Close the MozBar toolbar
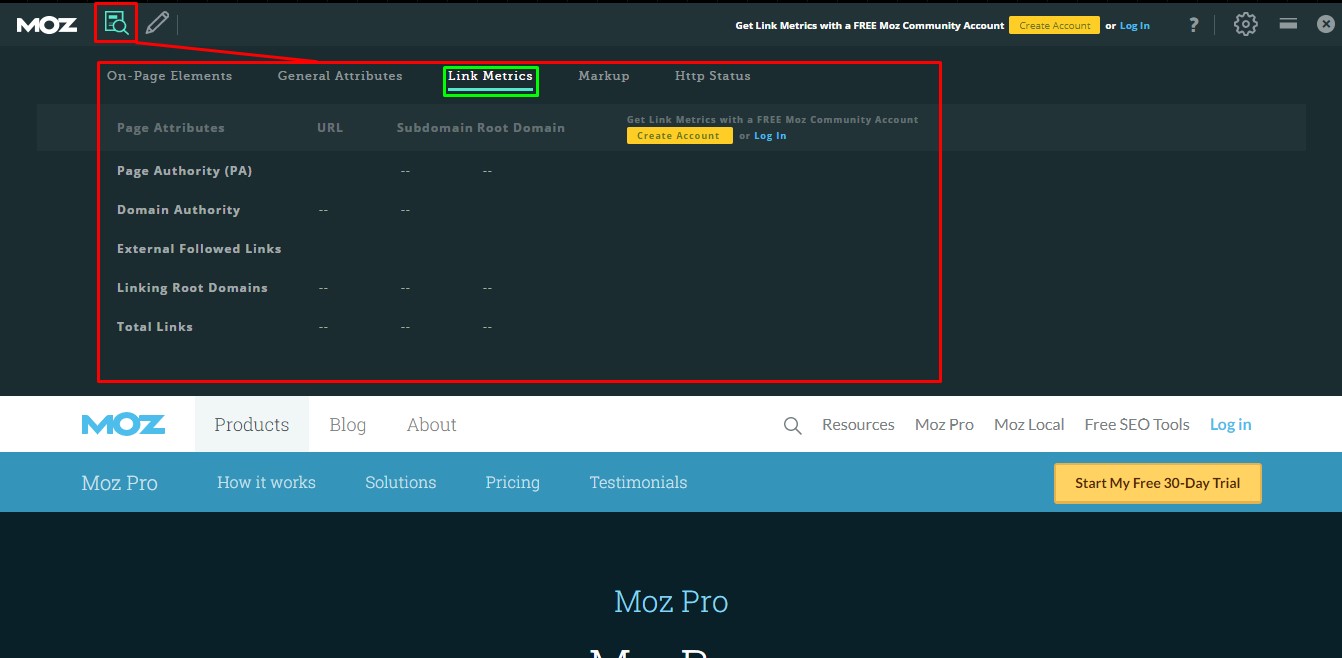The image size is (1342, 658). 1325,24
